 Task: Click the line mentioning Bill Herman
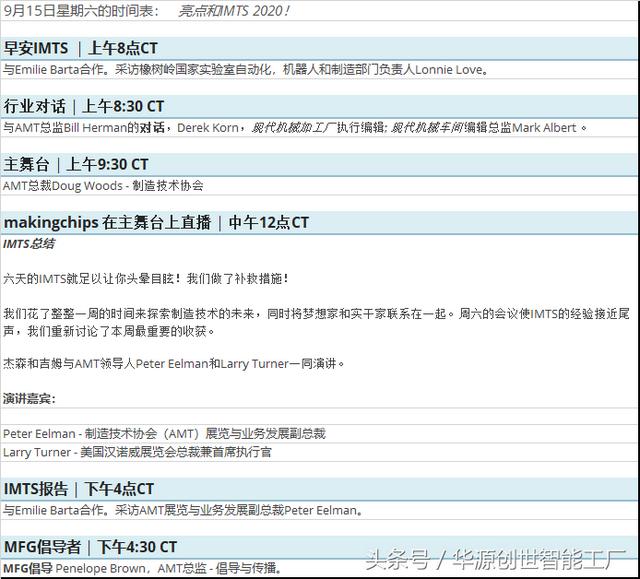[295, 128]
